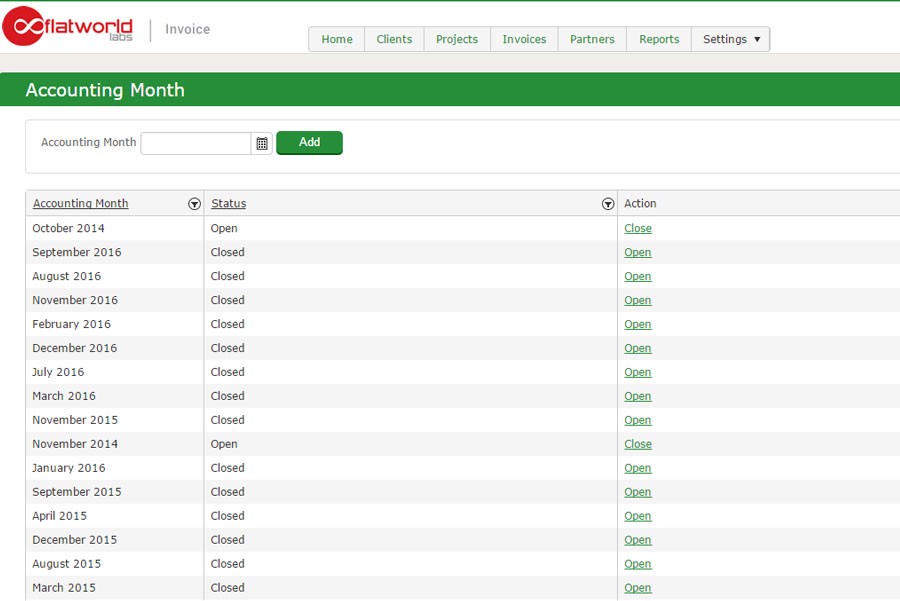Reopen the September 2016 accounting month

[x=637, y=252]
